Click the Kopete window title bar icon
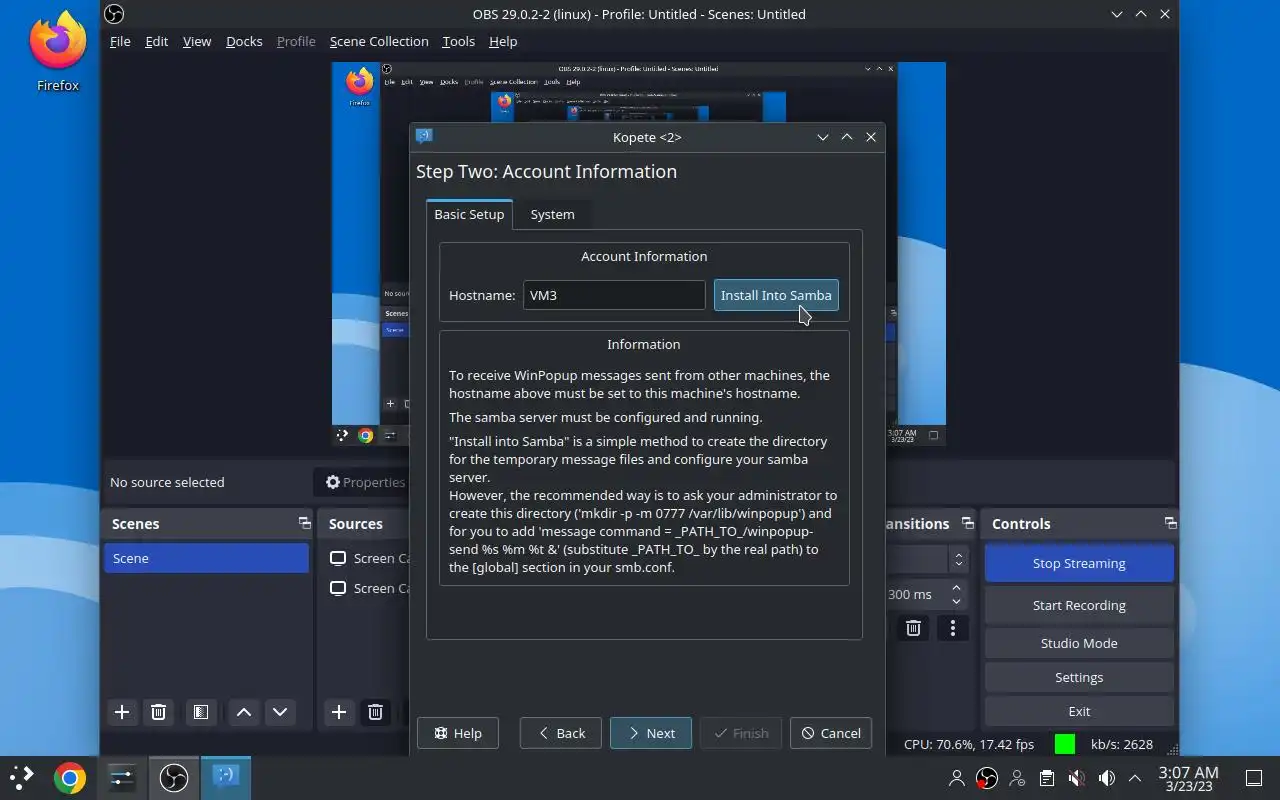The height and width of the screenshot is (800, 1280). tap(424, 136)
